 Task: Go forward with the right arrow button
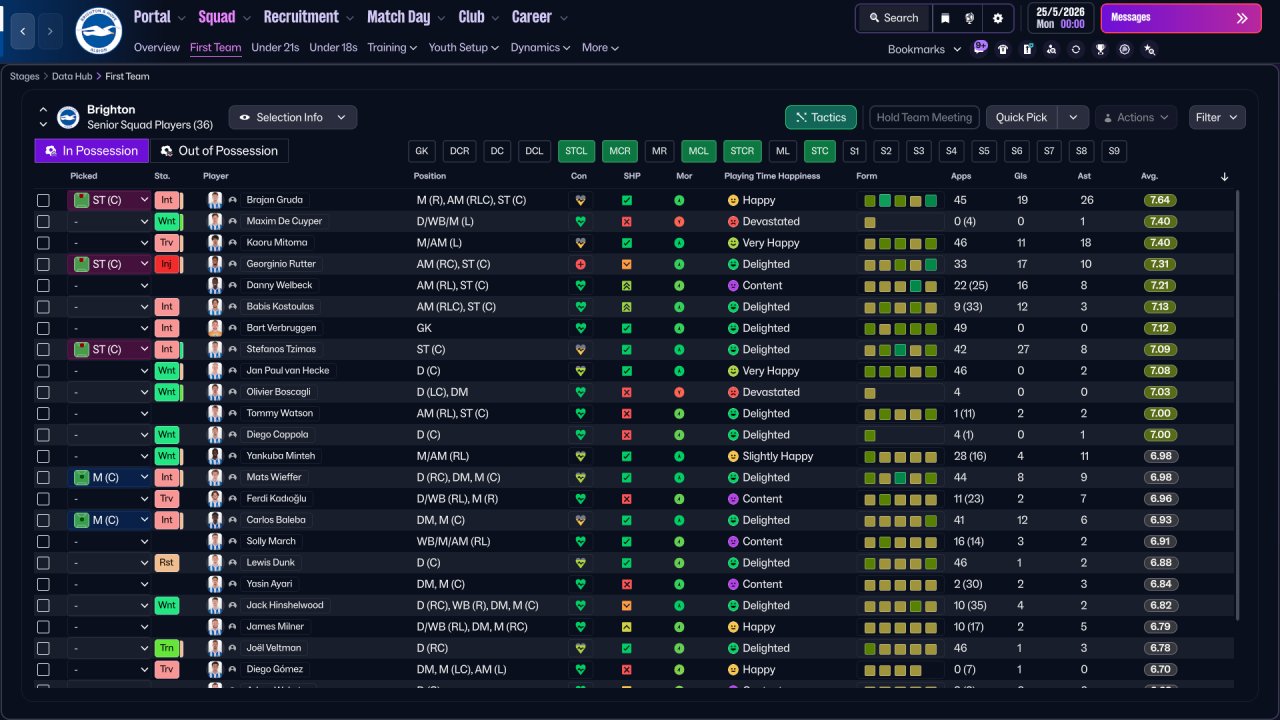click(50, 31)
